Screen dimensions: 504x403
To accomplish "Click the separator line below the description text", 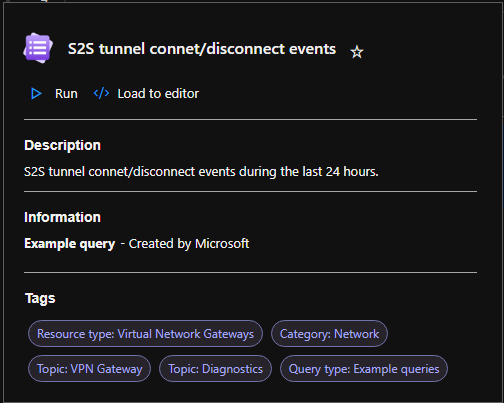I will coord(250,192).
